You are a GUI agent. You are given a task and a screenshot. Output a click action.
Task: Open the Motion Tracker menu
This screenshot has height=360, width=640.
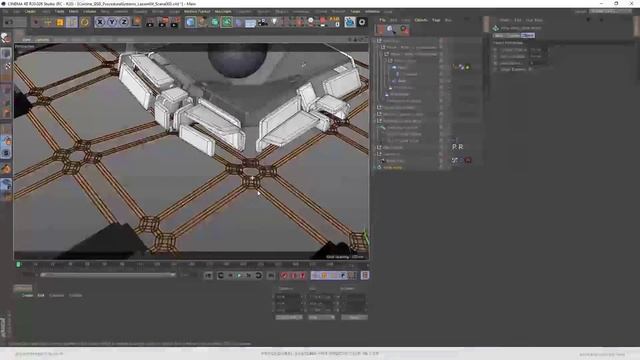[197, 11]
